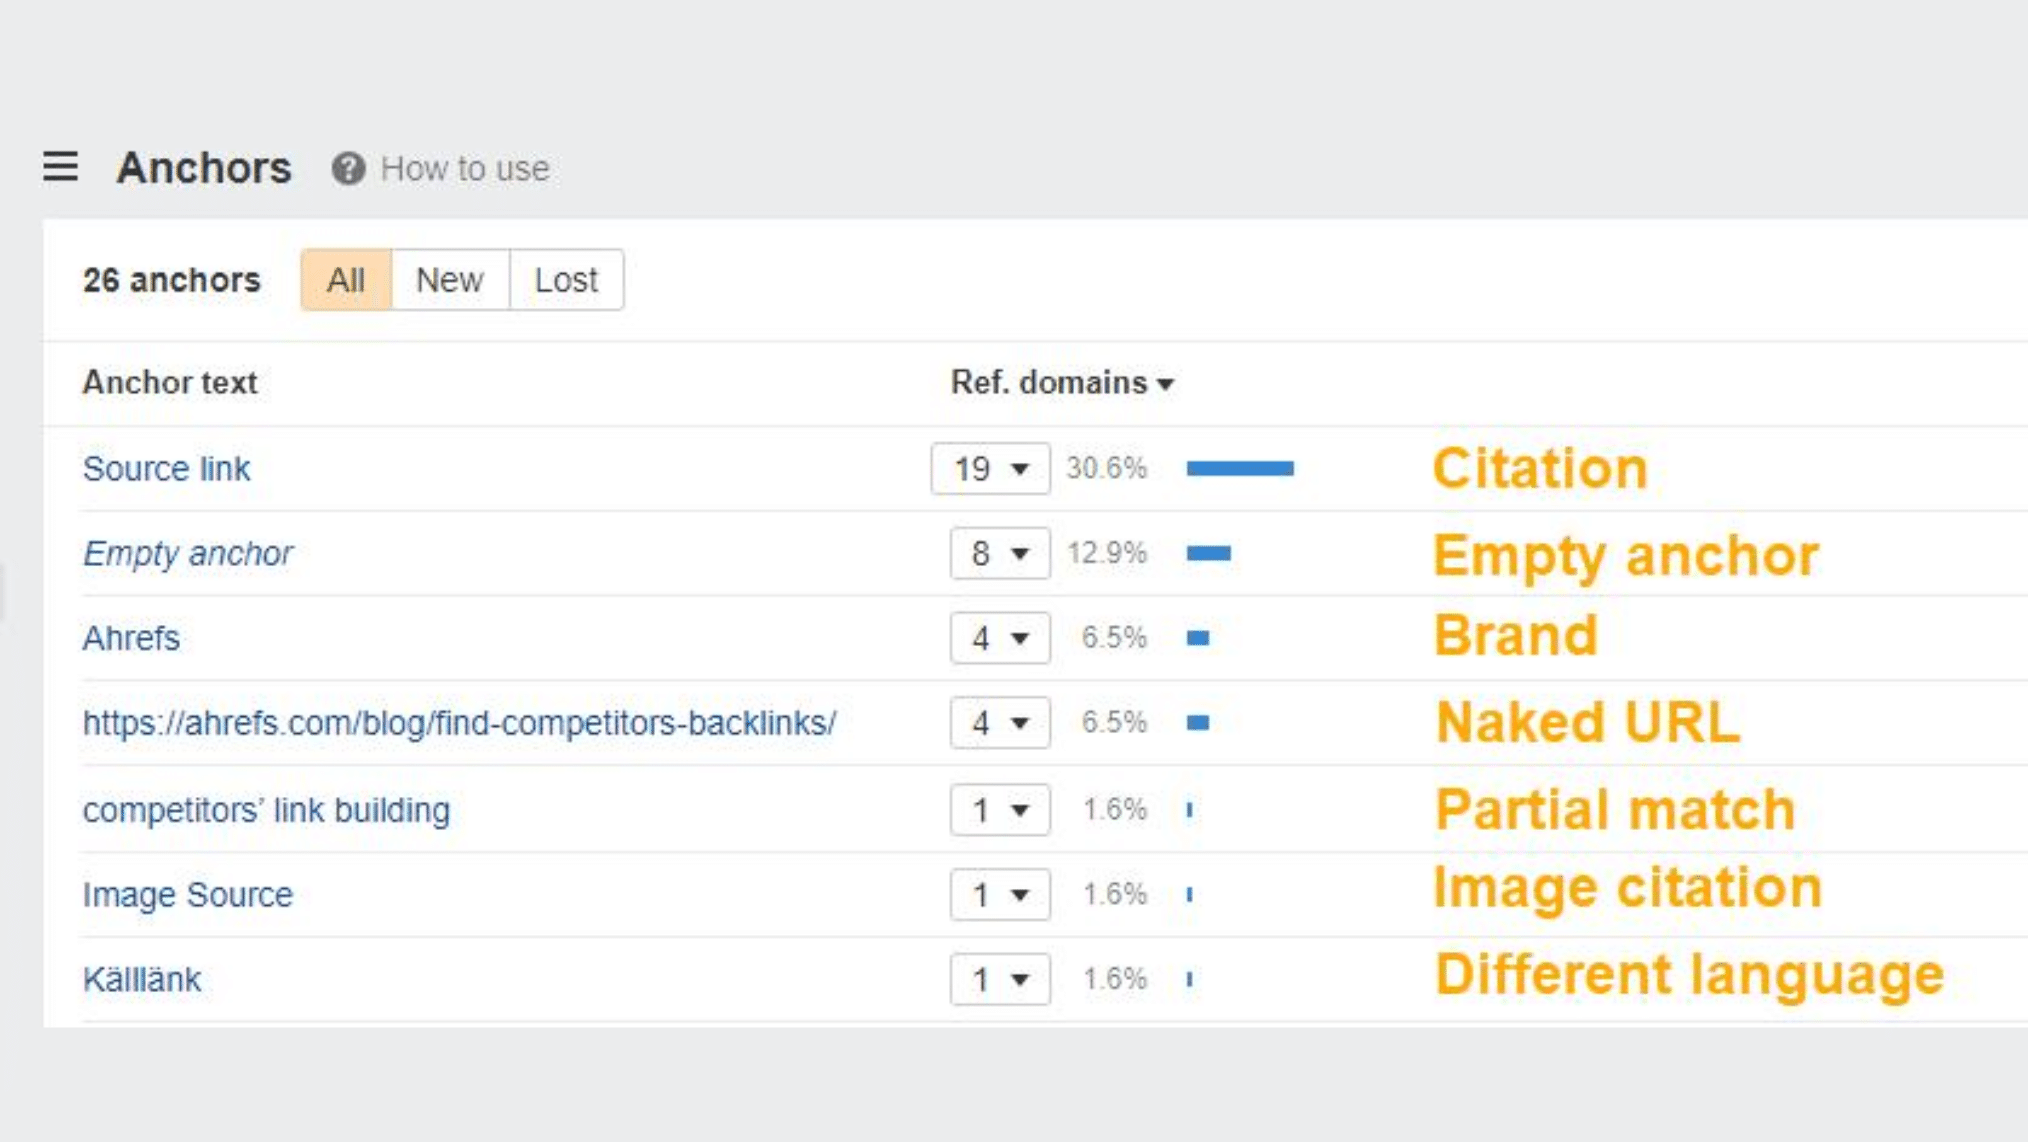Open the Empty anchor entry
Image resolution: width=2028 pixels, height=1142 pixels.
pos(188,553)
